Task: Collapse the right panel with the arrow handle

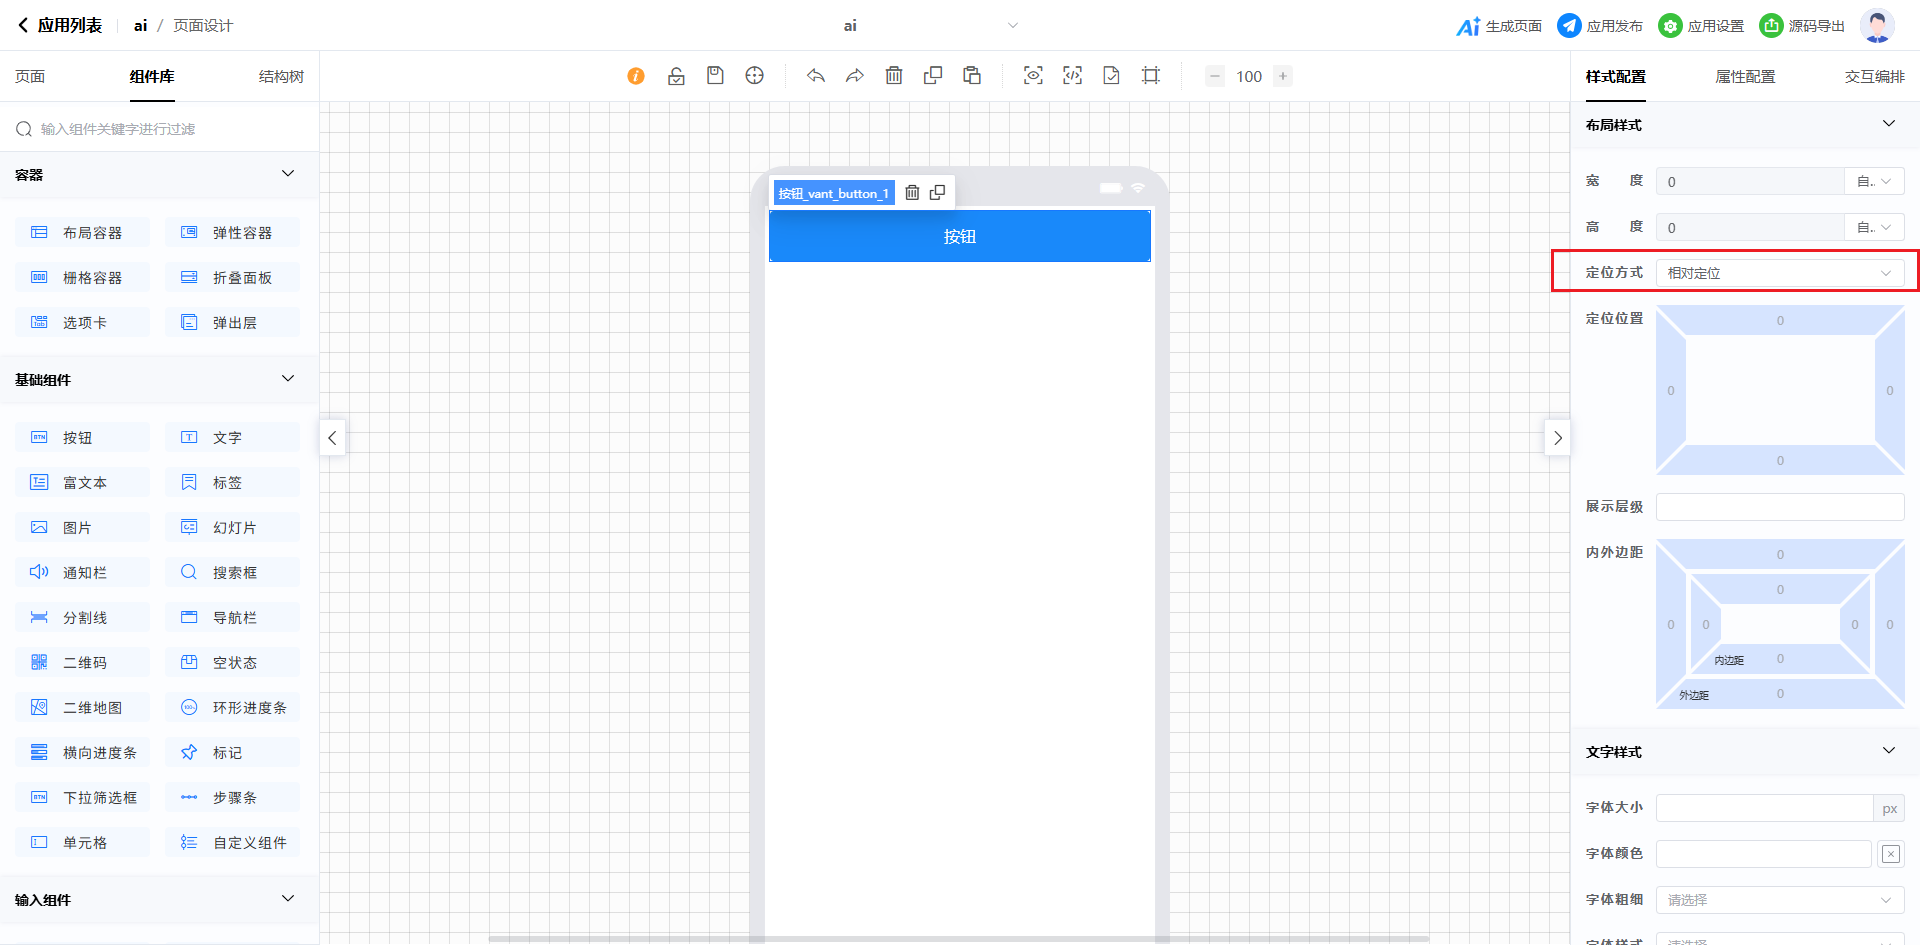Action: point(1557,438)
